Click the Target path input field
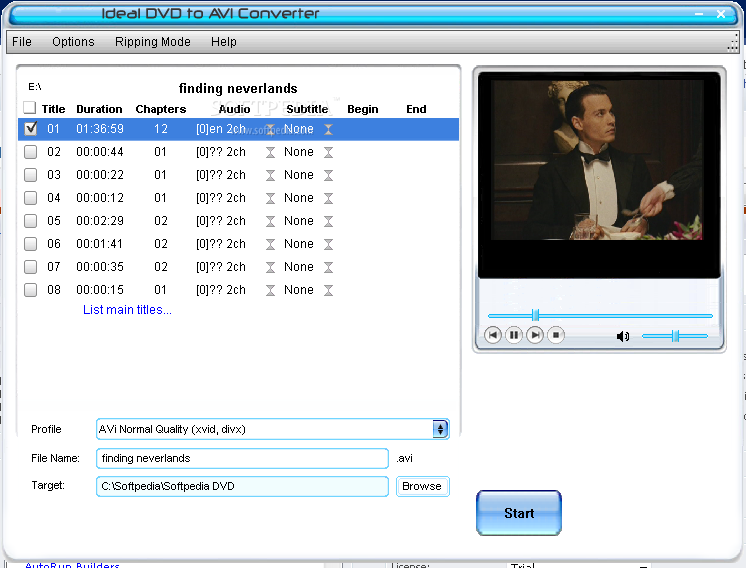This screenshot has width=746, height=568. (242, 486)
